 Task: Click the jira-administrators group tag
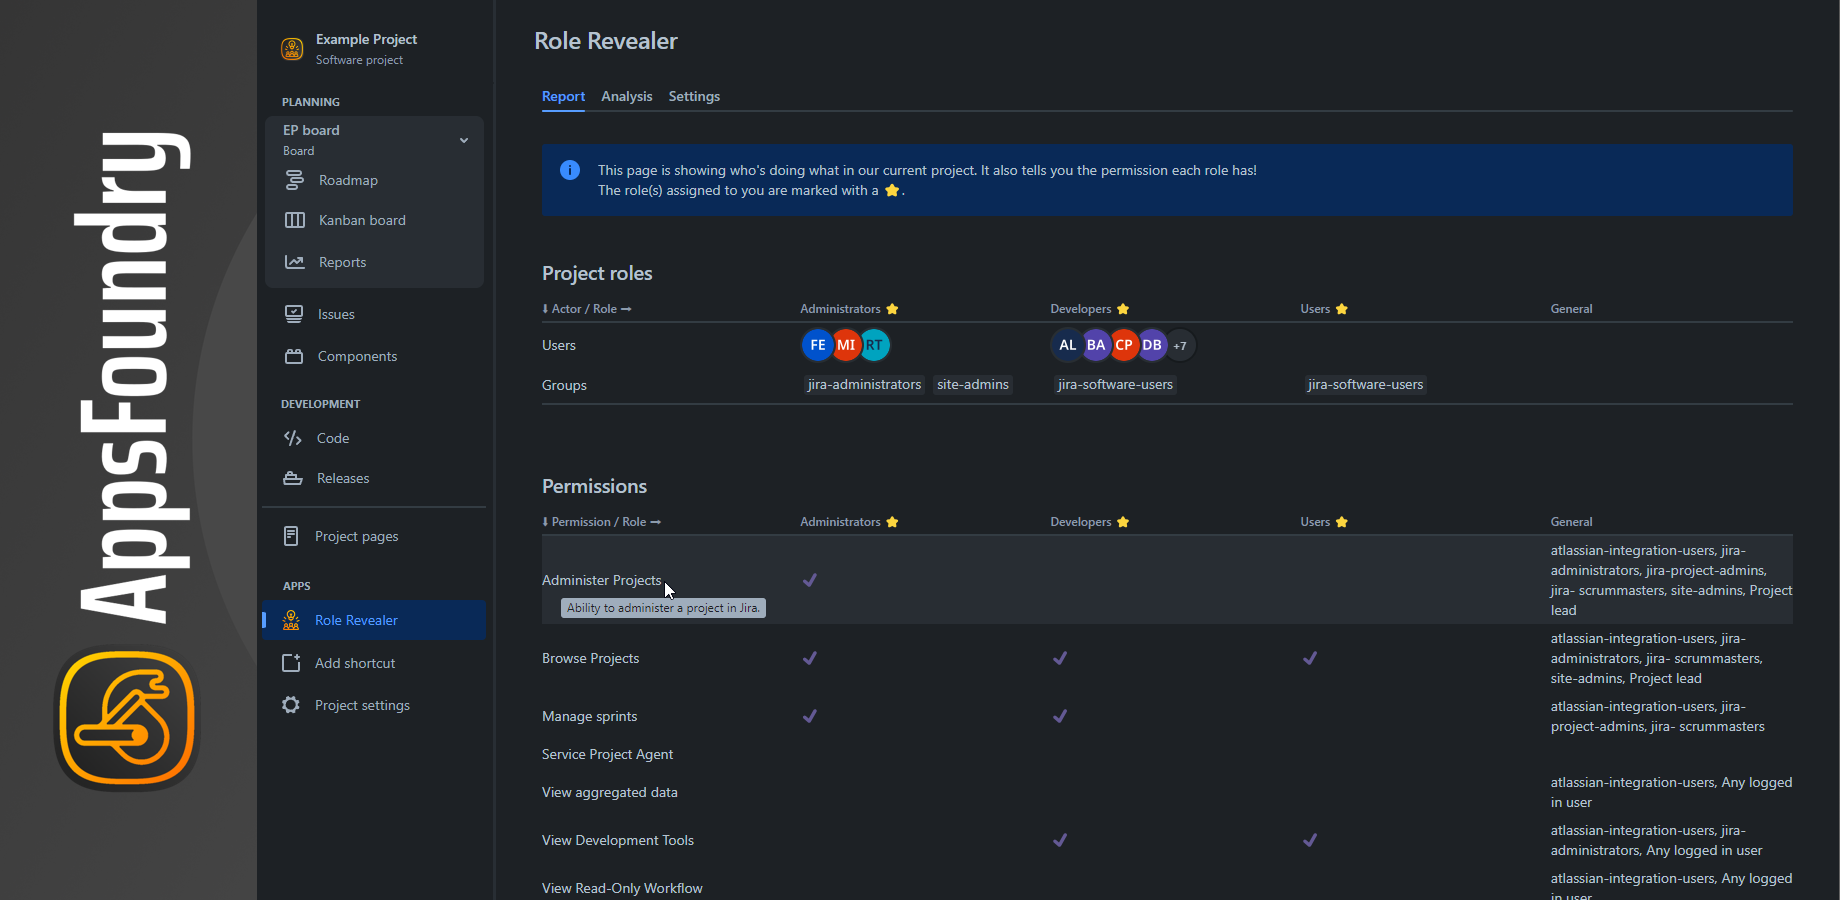864,384
